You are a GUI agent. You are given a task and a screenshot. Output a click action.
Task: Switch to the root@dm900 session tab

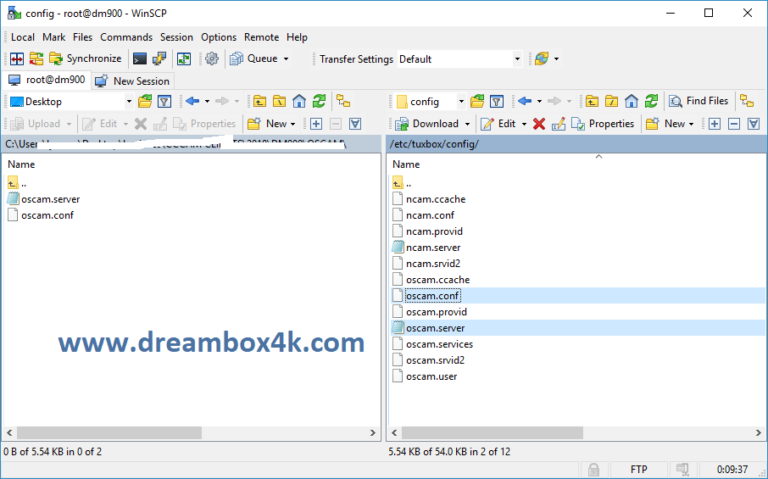pos(47,80)
